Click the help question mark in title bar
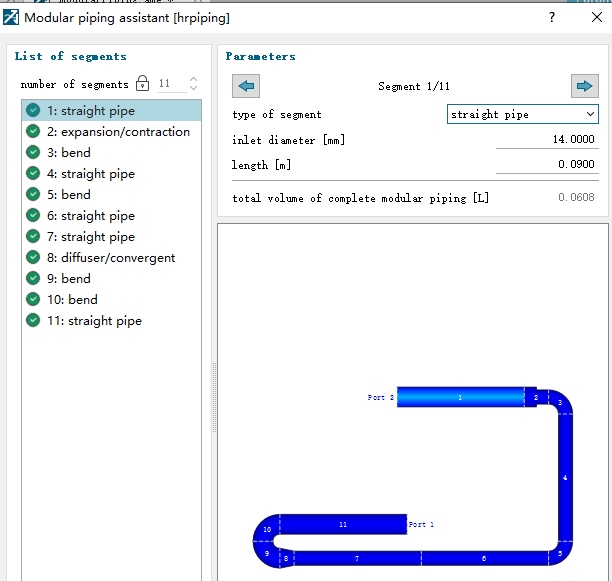This screenshot has height=581, width=612. pos(551,17)
